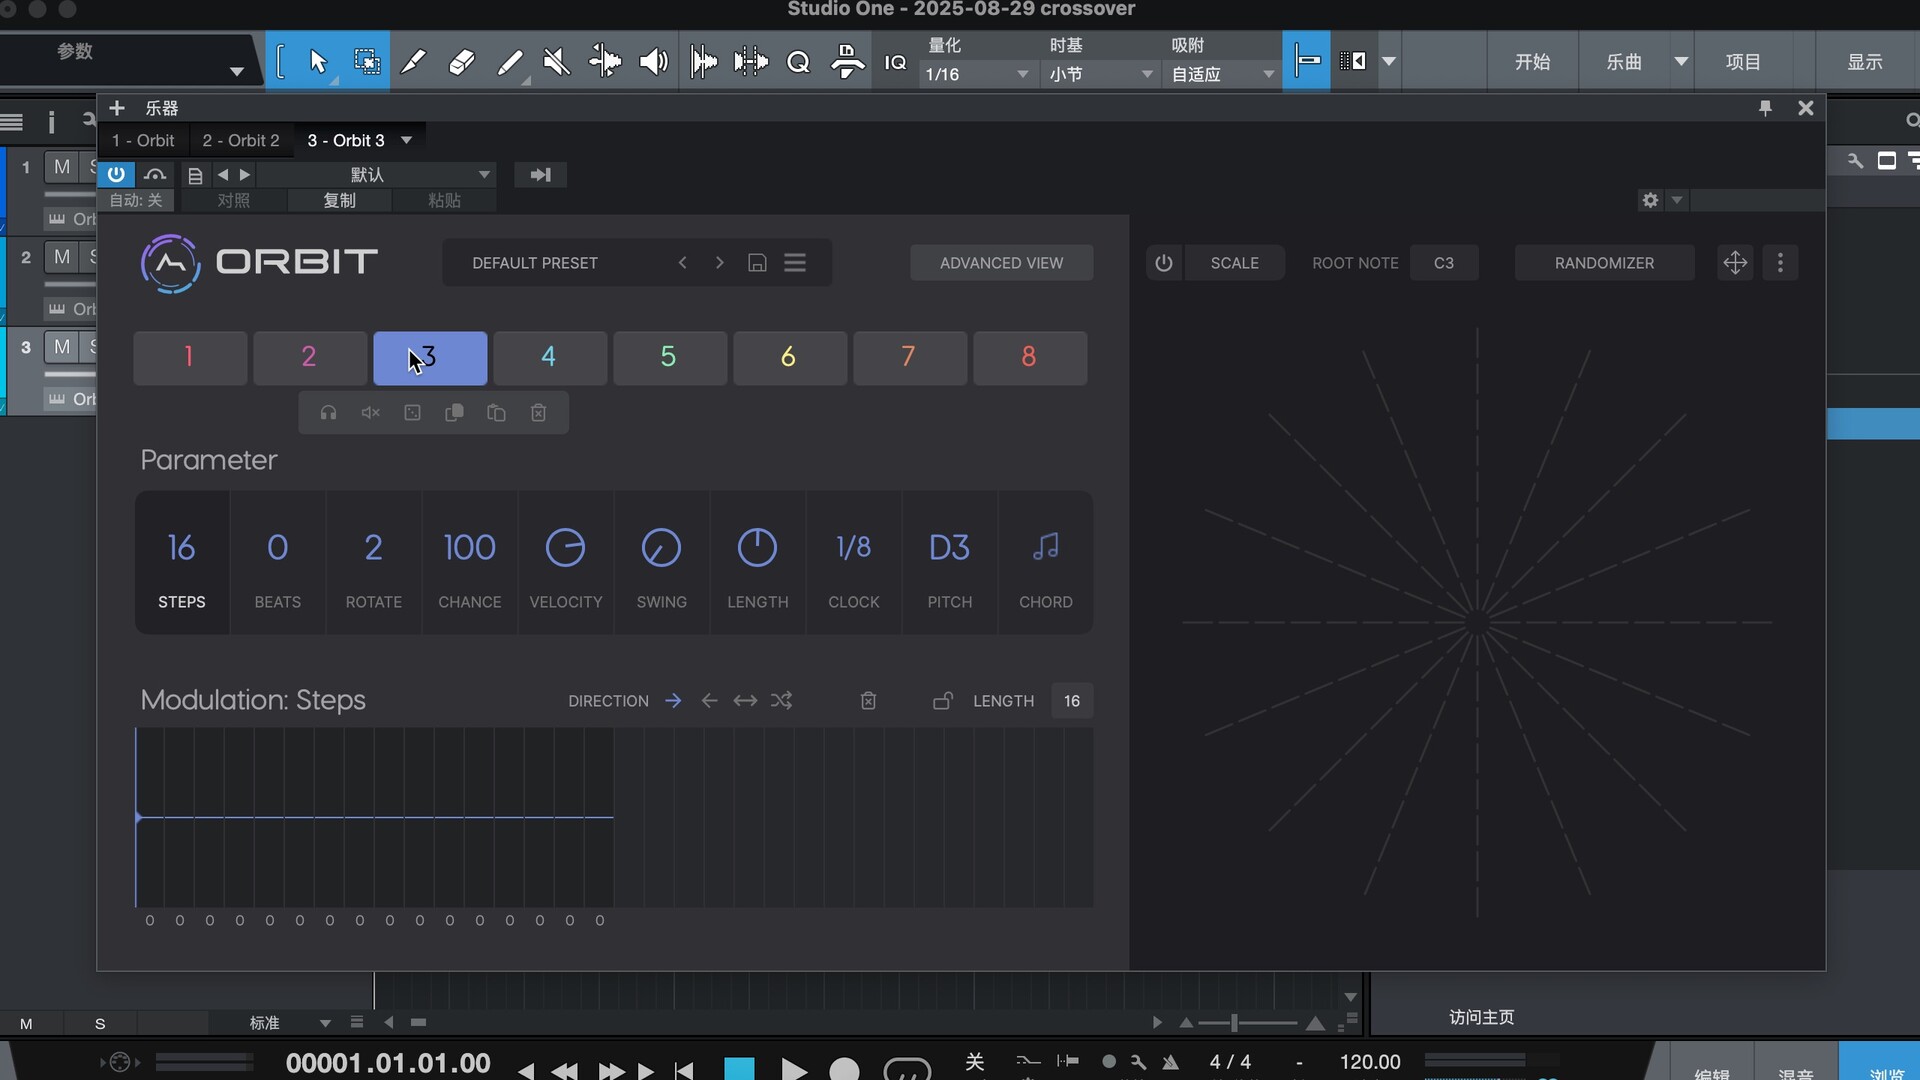Image resolution: width=1920 pixels, height=1080 pixels.
Task: Clear modulation steps with trash icon
Action: 868,701
